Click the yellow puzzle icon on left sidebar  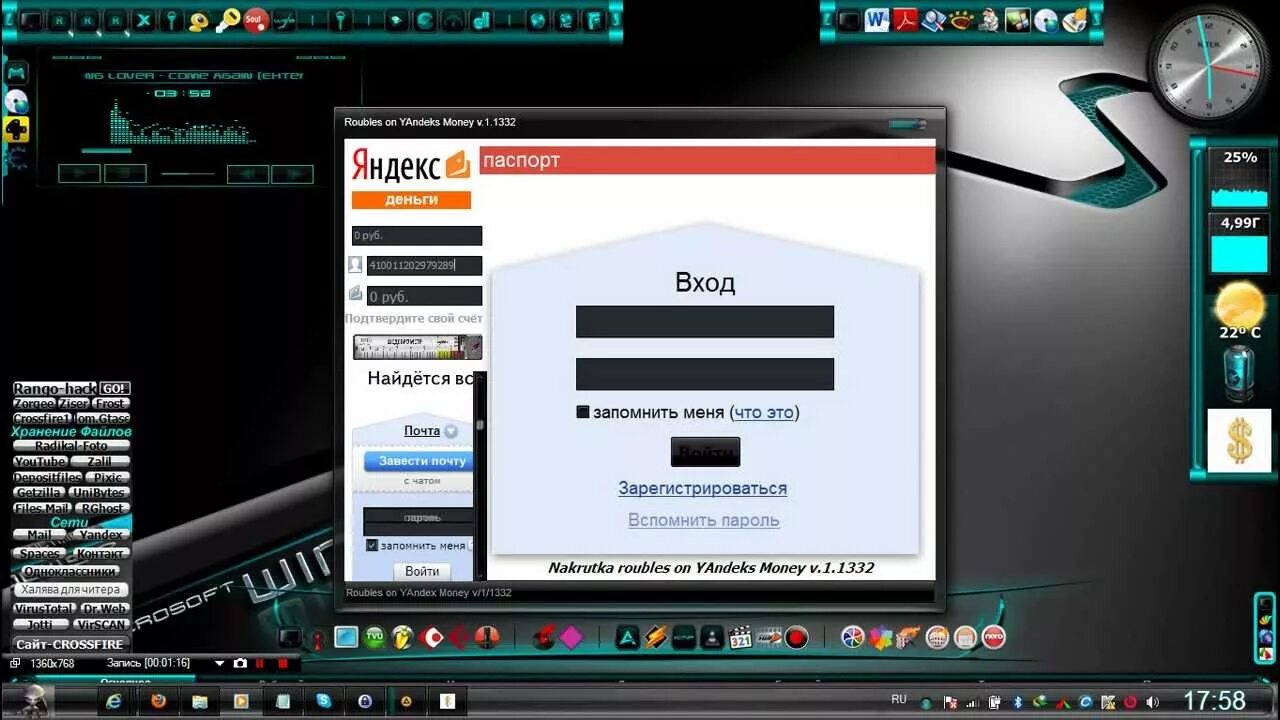pyautogui.click(x=16, y=129)
